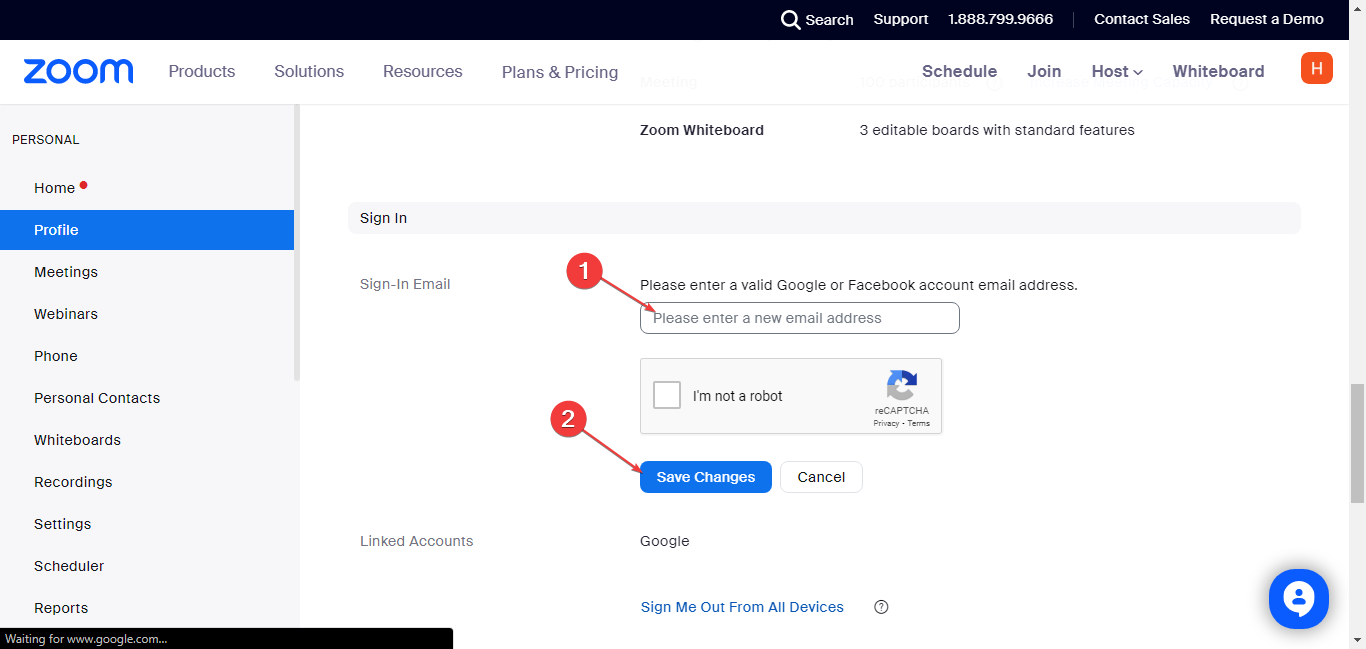Screen dimensions: 1366x649
Task: Open Plans & Pricing
Action: tap(560, 72)
